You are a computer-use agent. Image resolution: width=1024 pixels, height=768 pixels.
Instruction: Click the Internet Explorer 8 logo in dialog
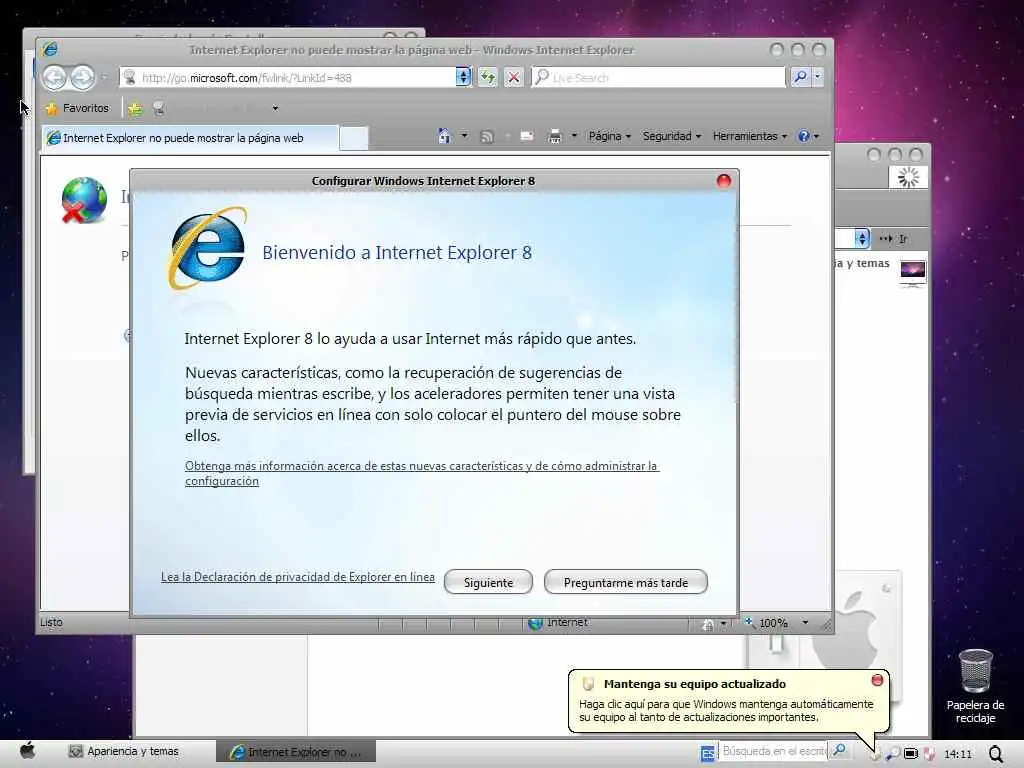coord(208,248)
